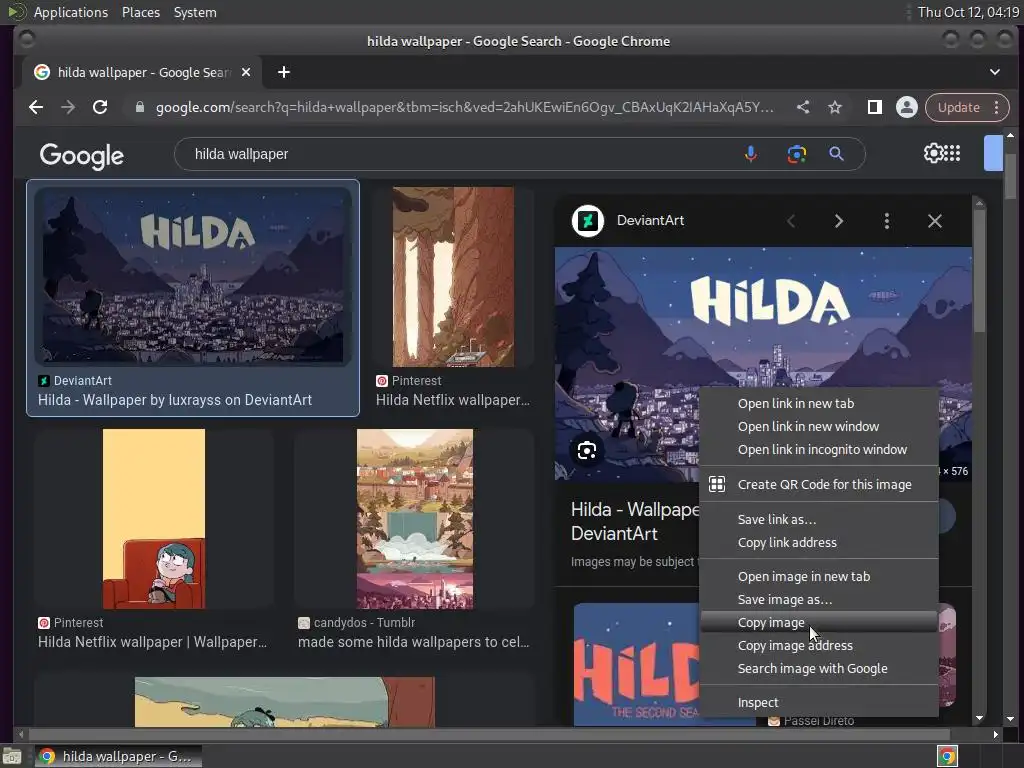
Task: Click the horizontal scrollbar right arrow
Action: pyautogui.click(x=995, y=734)
